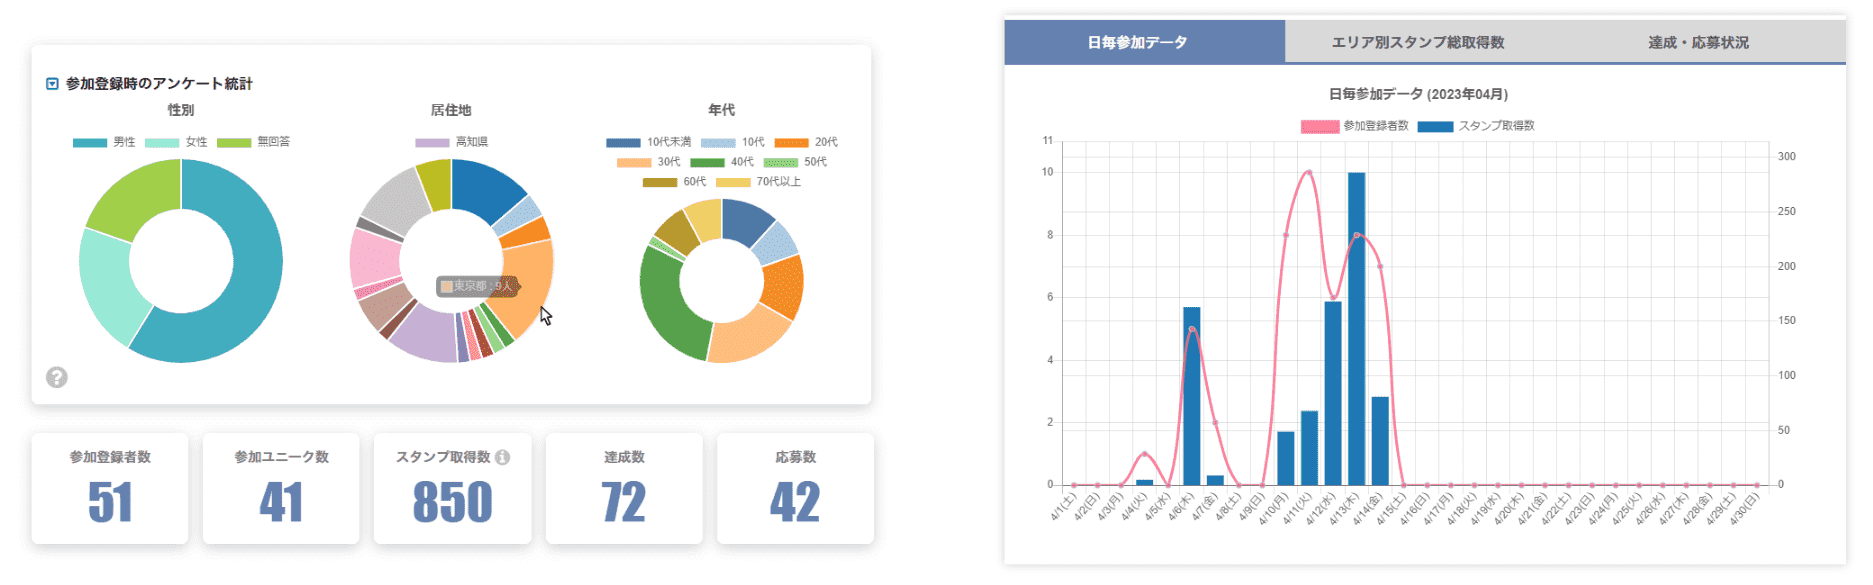The height and width of the screenshot is (585, 1873).
Task: Hide スタンプ取得数 bars in chart legend
Action: pos(1475,126)
